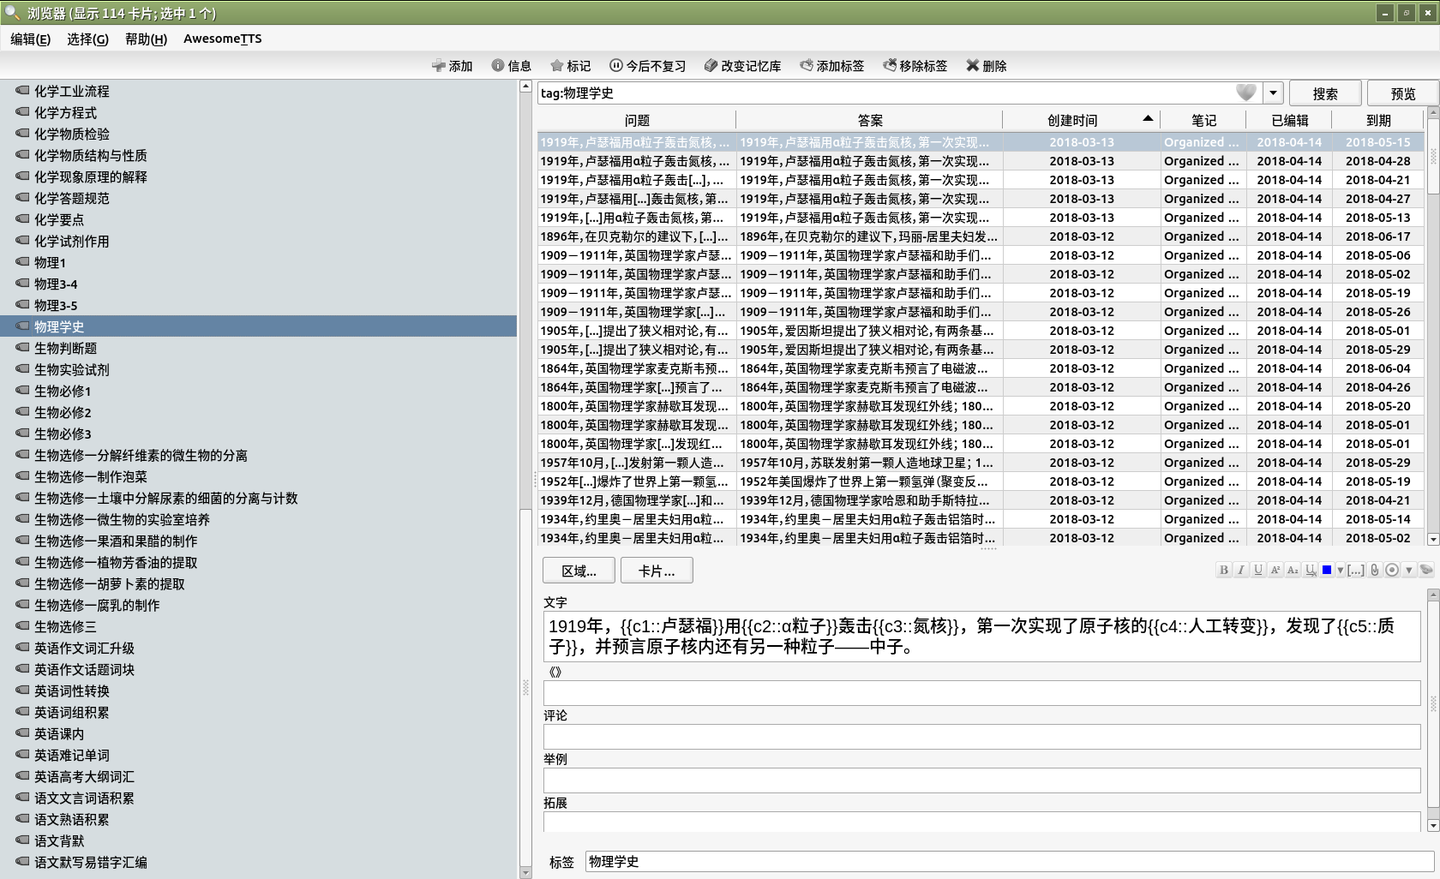Click the paperclip attach media icon
Viewport: 1440px width, 879px height.
[x=1375, y=570]
